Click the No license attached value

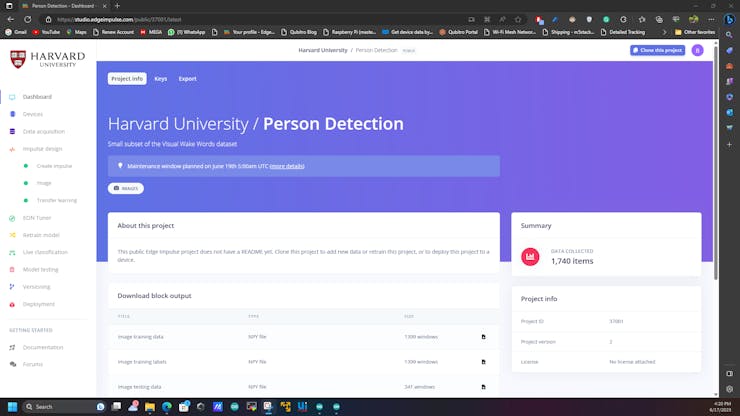(632, 362)
